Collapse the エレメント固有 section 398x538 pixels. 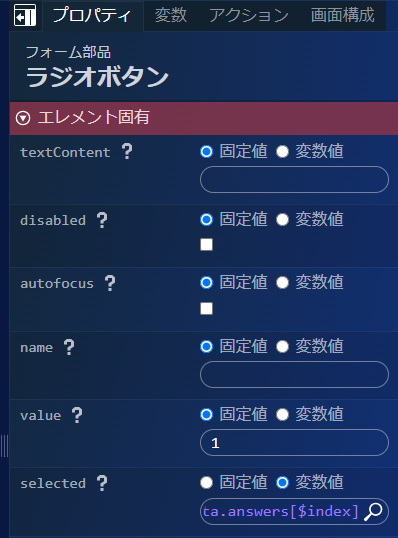pyautogui.click(x=23, y=118)
